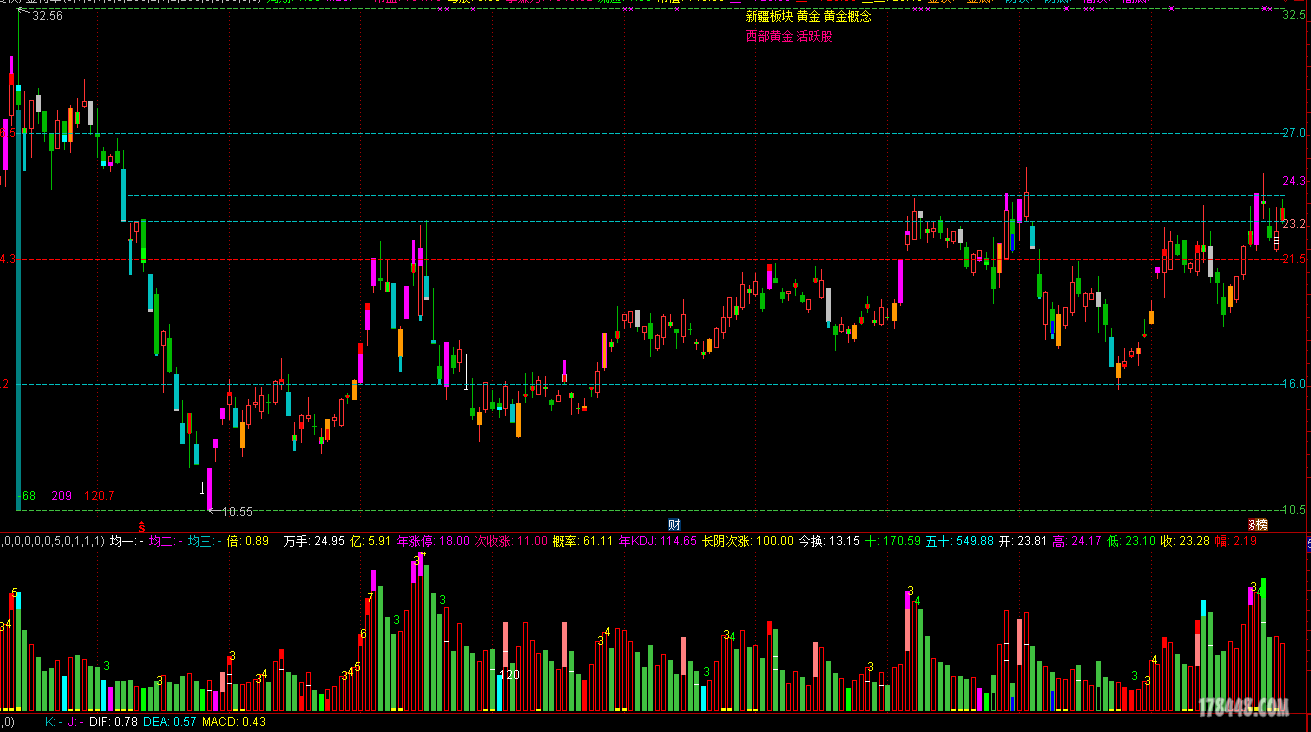Click the 榜 ranking marker icon
The width and height of the screenshot is (1311, 732).
coord(1261,525)
